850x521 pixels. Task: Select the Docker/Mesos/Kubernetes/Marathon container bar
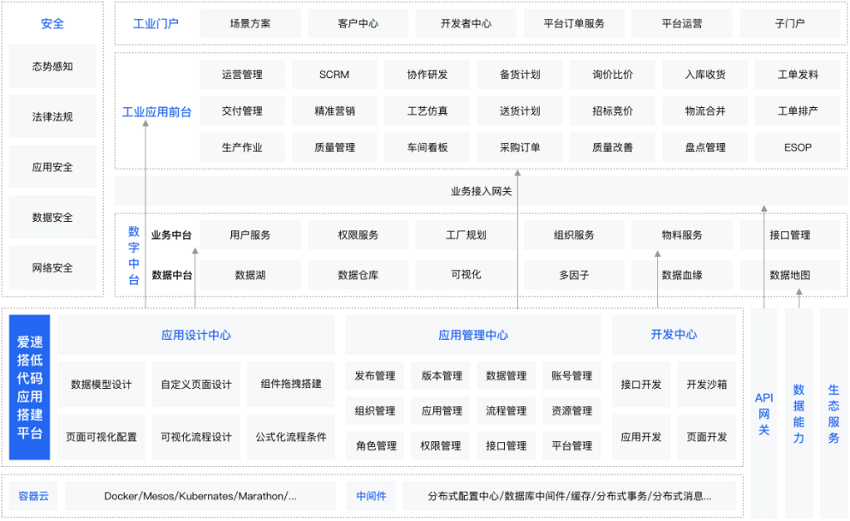click(x=200, y=496)
